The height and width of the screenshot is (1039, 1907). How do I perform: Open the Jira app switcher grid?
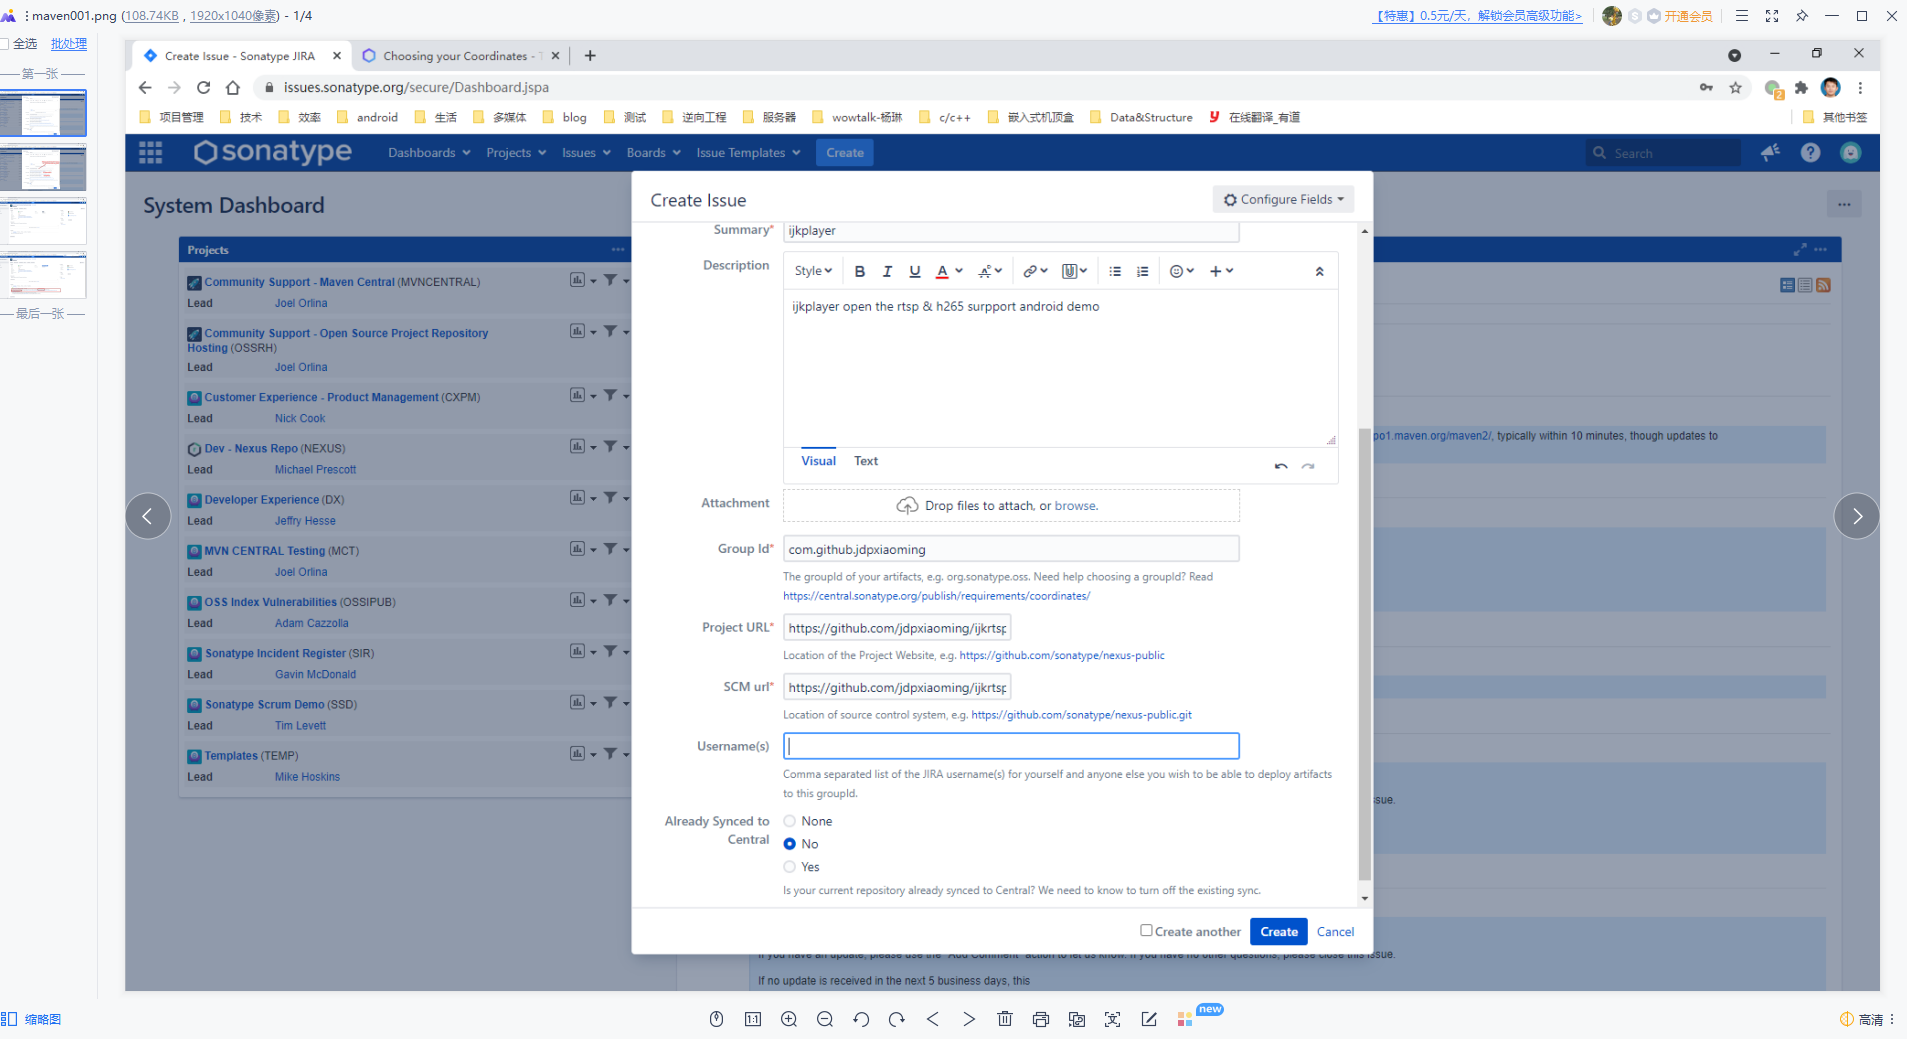pos(151,152)
